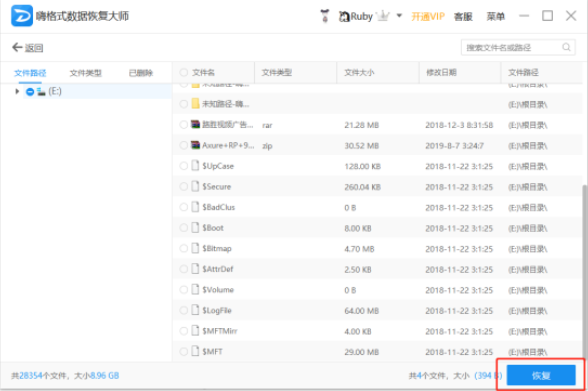
Task: Select checkbox for $MFTMirr file
Action: (183, 331)
